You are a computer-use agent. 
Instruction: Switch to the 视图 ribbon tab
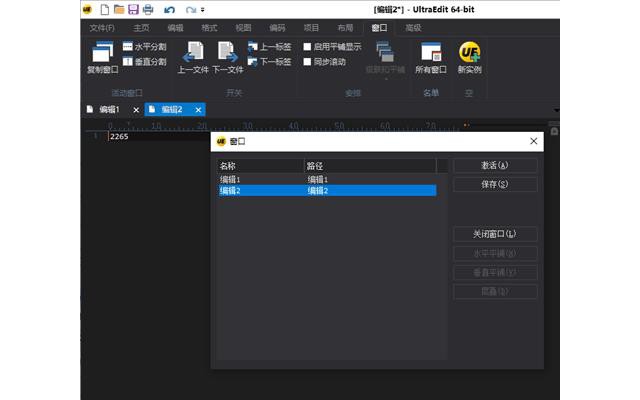click(243, 28)
